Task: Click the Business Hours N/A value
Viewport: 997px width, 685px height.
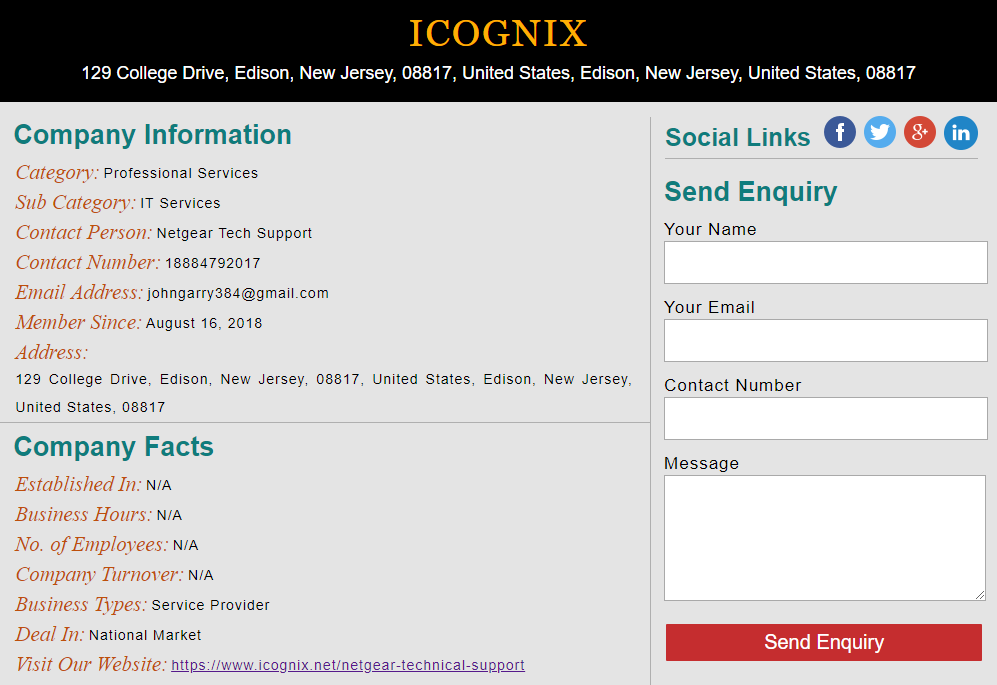Action: click(x=169, y=515)
